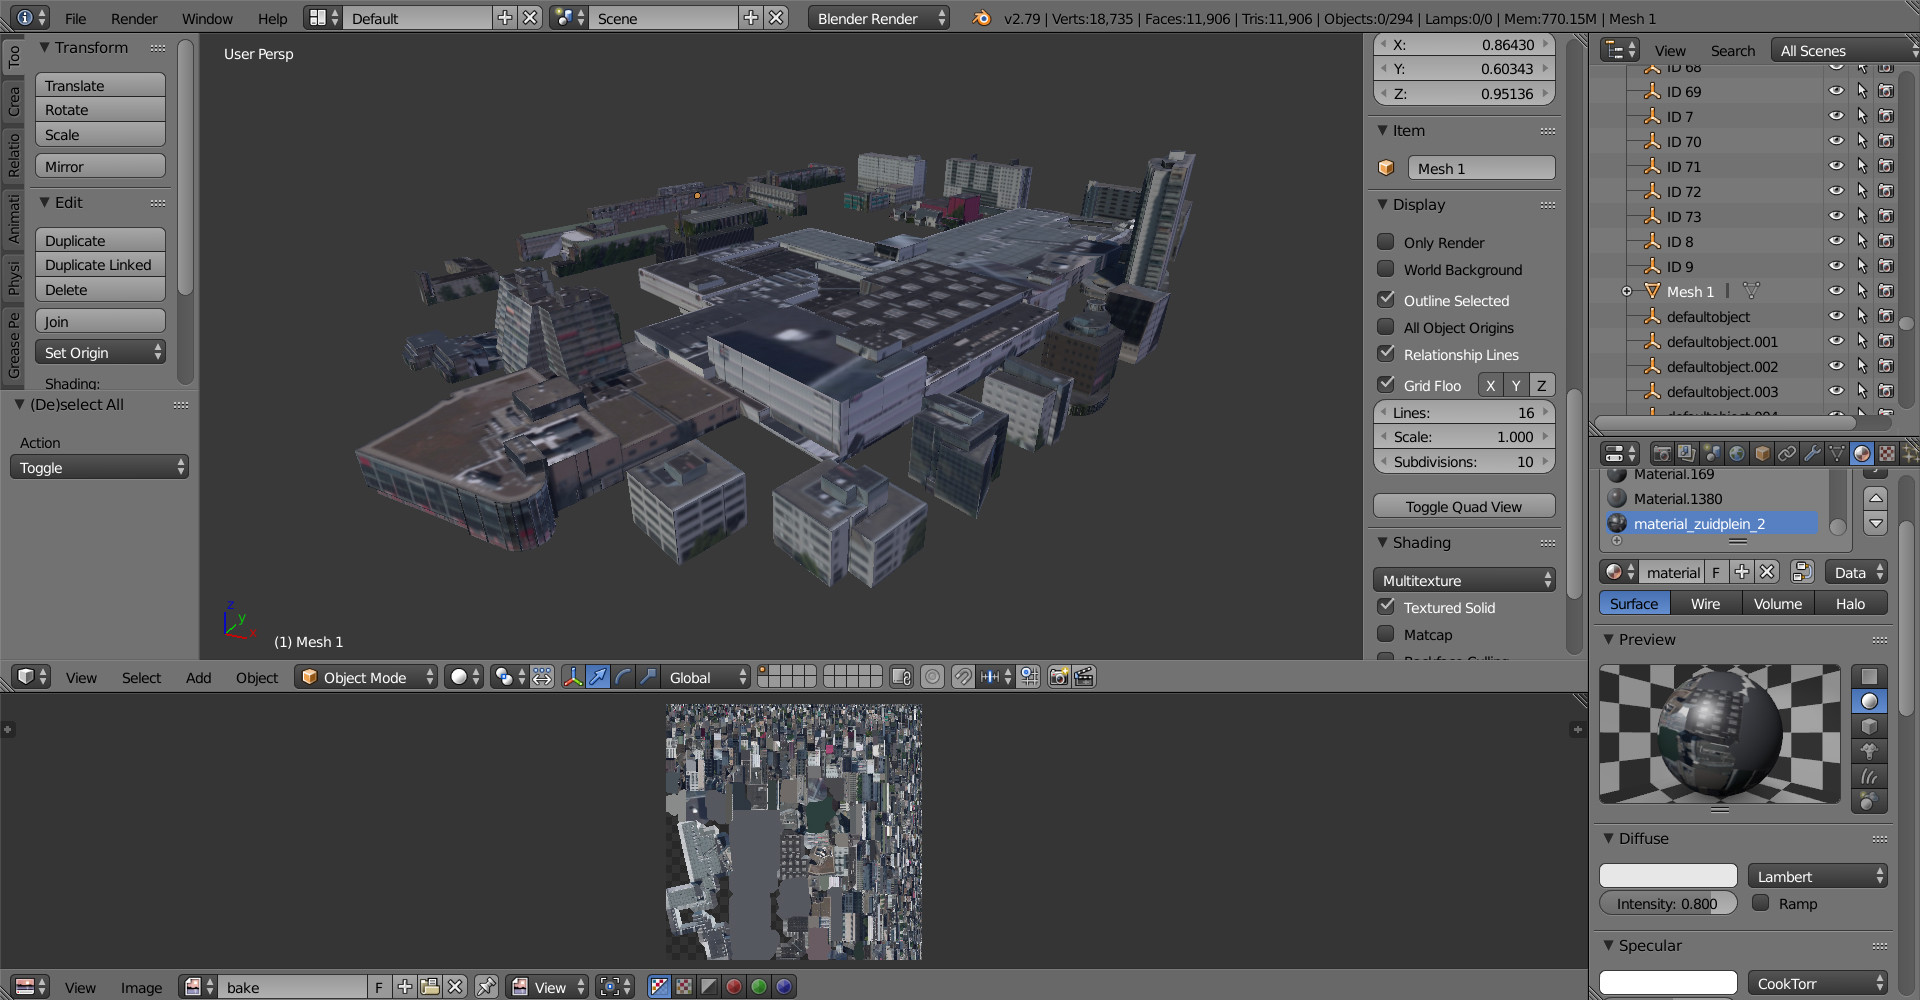Click the proportional editing circle icon
This screenshot has width=1920, height=1000.
tap(932, 677)
